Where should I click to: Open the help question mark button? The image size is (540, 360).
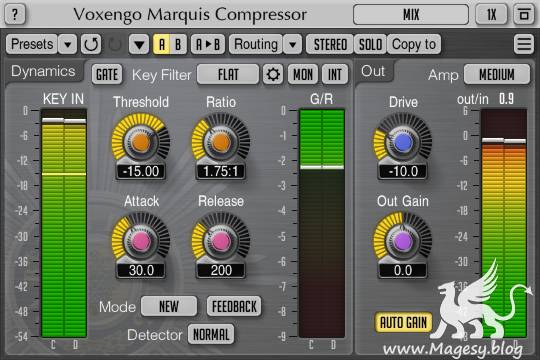[15, 14]
